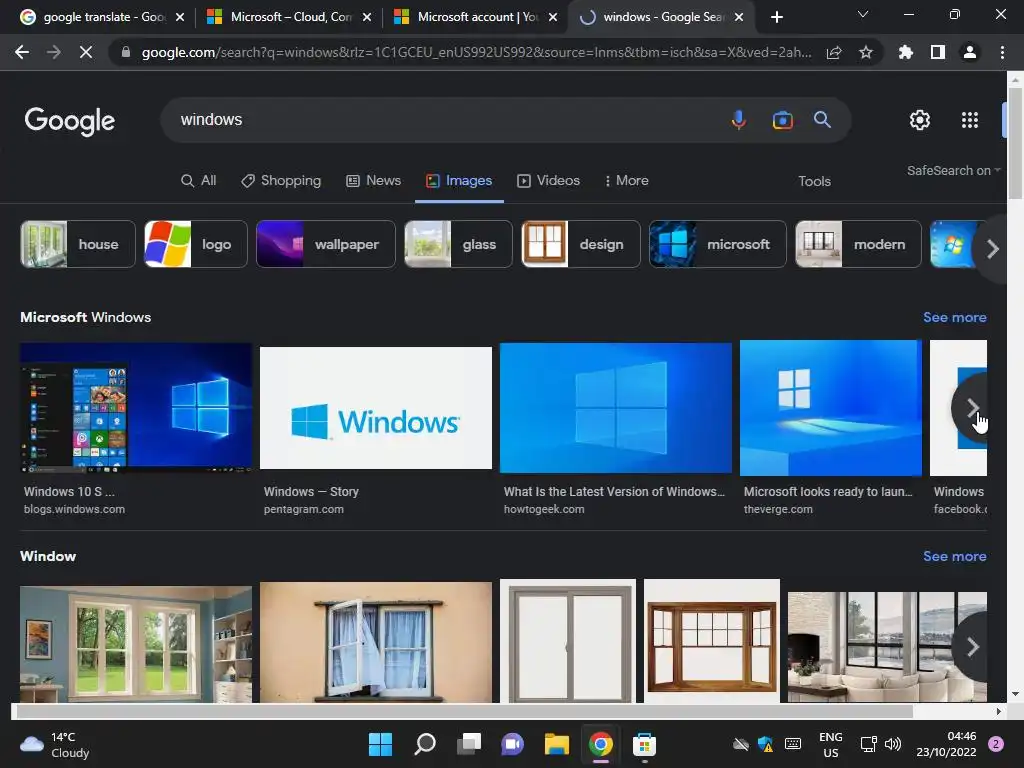Open the Windows 10 S image thumbnail
The image size is (1024, 768).
[136, 408]
